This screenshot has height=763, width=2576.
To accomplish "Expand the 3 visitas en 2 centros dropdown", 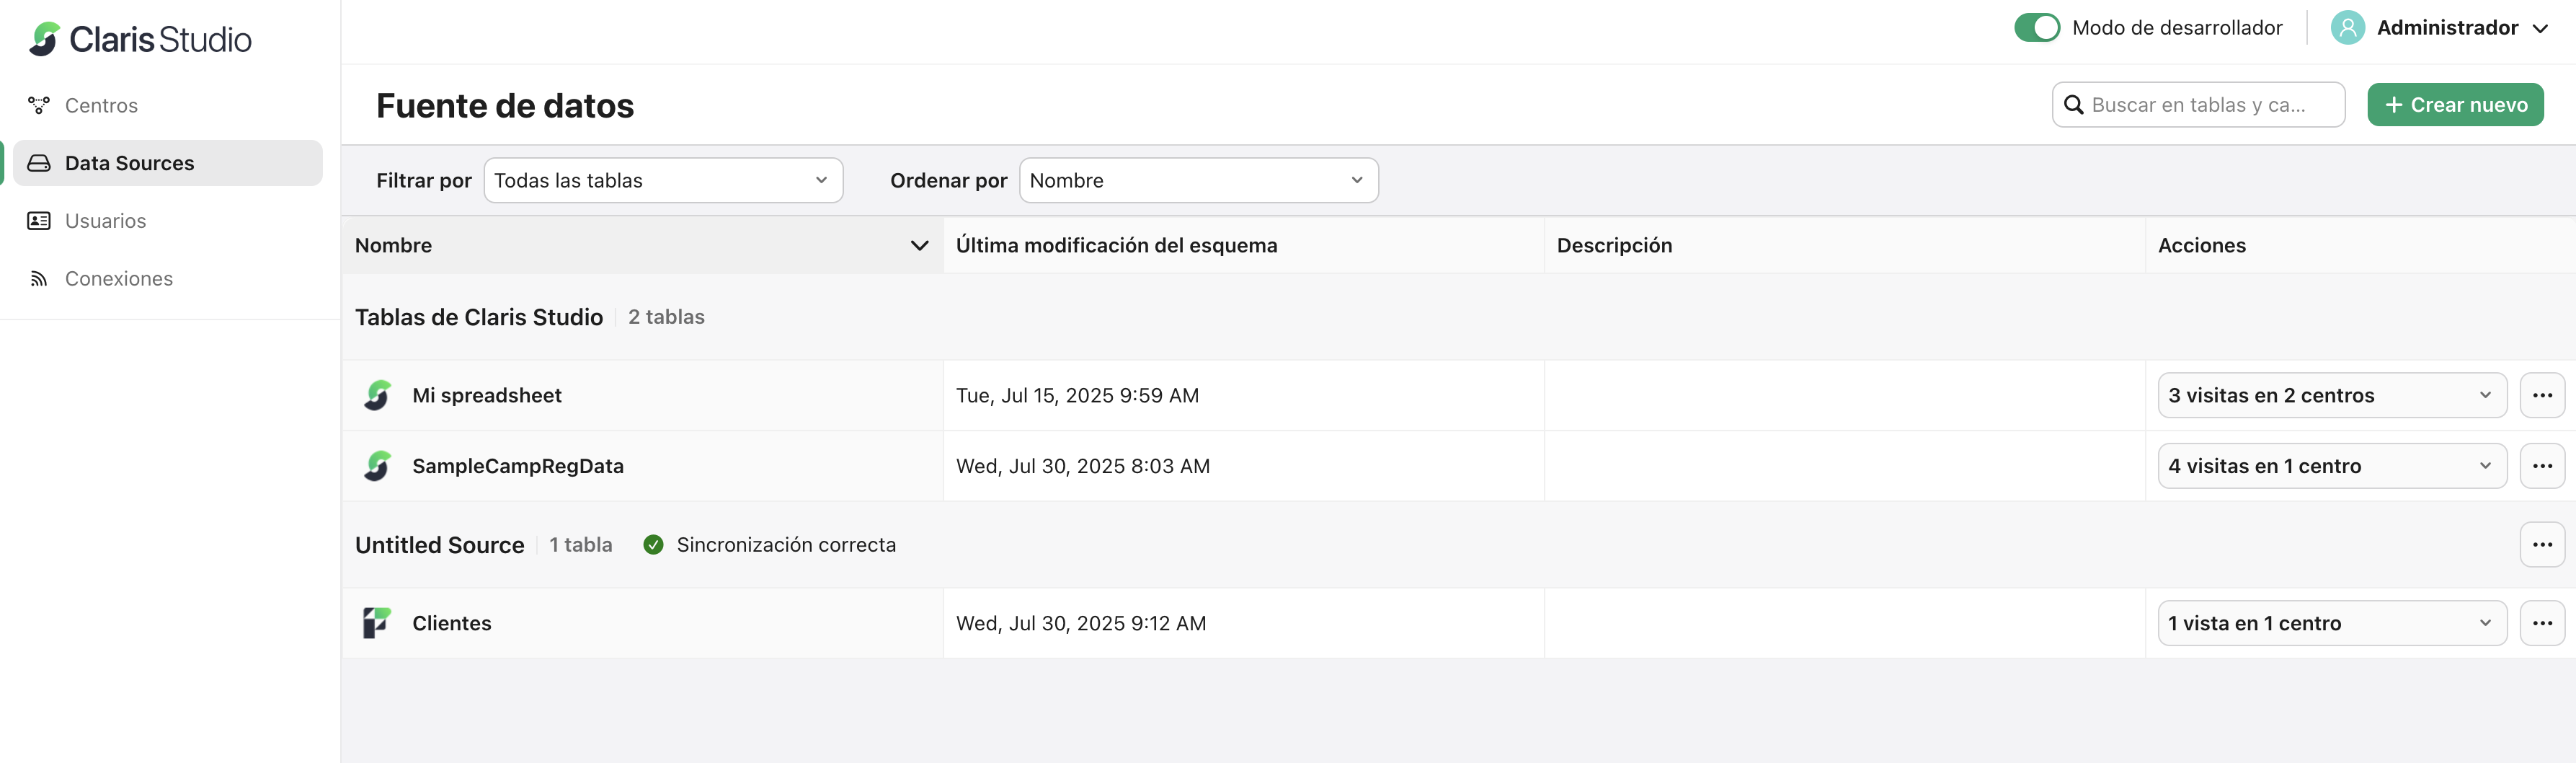I will [x=2331, y=395].
